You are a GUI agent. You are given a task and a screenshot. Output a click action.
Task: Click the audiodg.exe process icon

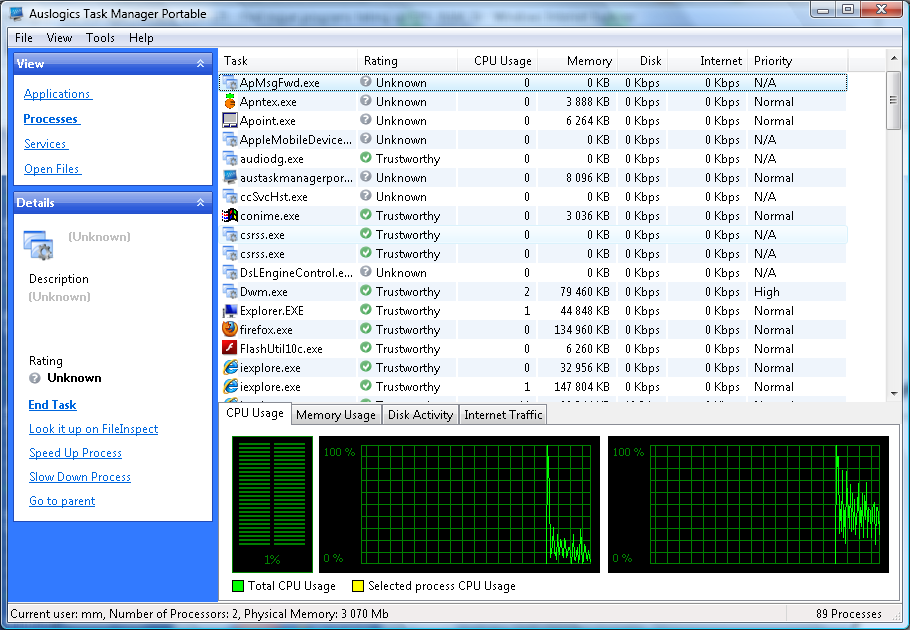click(x=230, y=159)
